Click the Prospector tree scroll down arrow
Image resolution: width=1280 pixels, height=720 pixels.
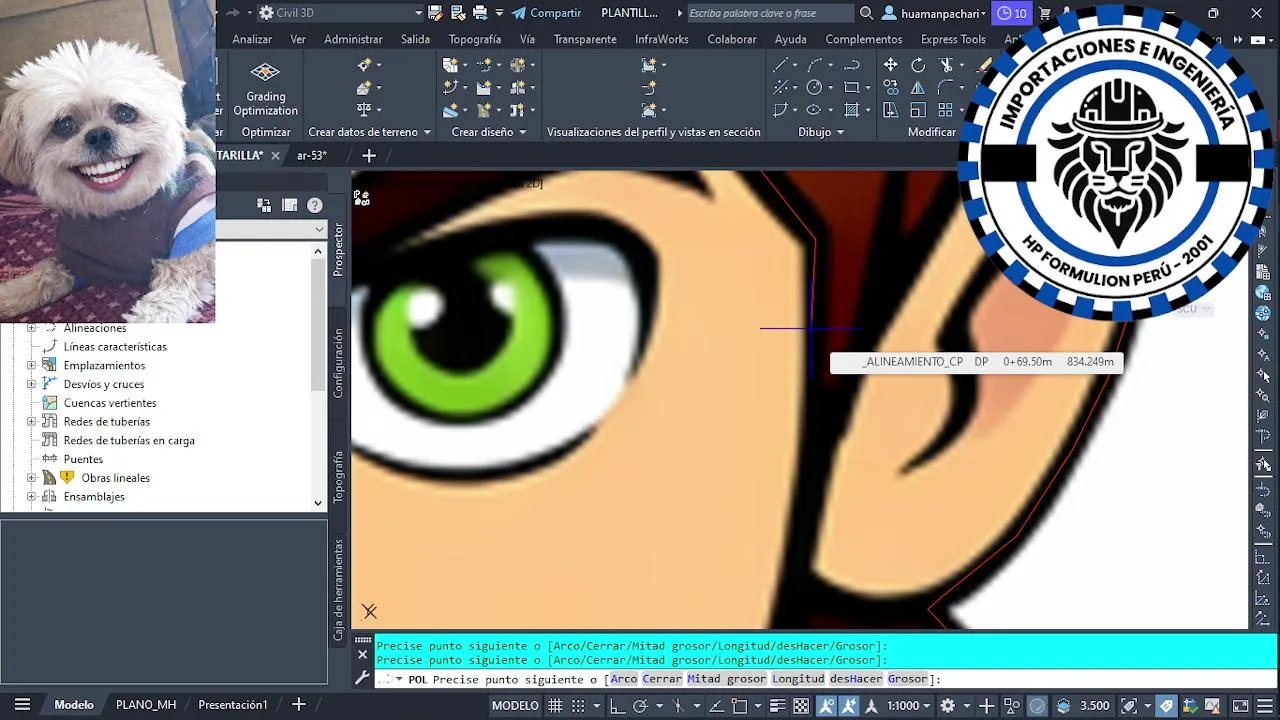click(318, 503)
